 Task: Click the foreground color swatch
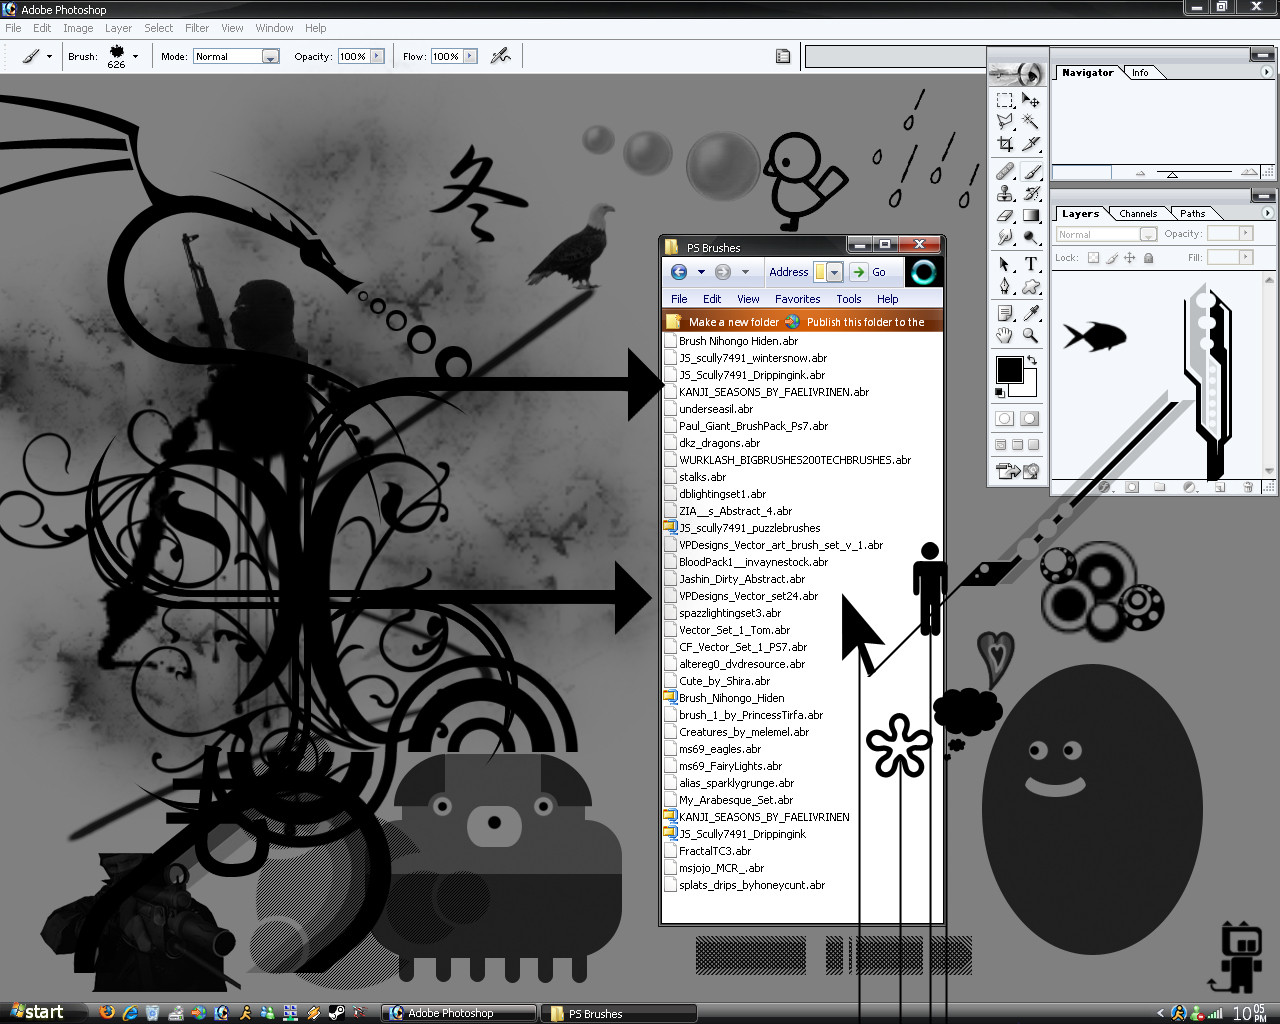pos(1009,369)
